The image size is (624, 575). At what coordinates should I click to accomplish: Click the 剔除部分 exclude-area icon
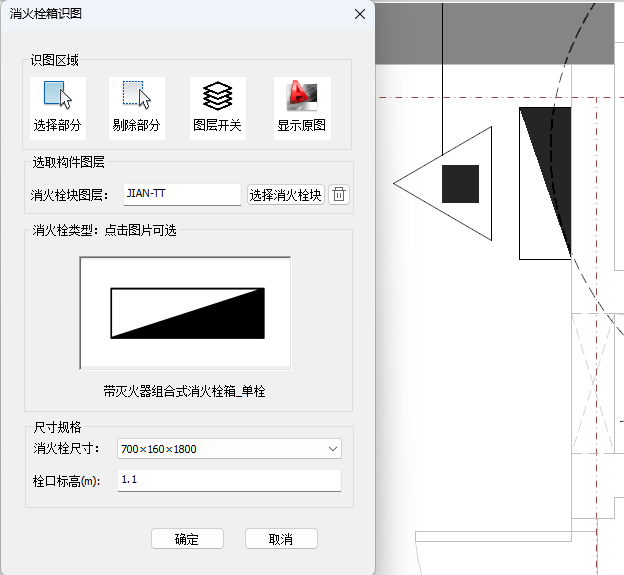(x=136, y=108)
